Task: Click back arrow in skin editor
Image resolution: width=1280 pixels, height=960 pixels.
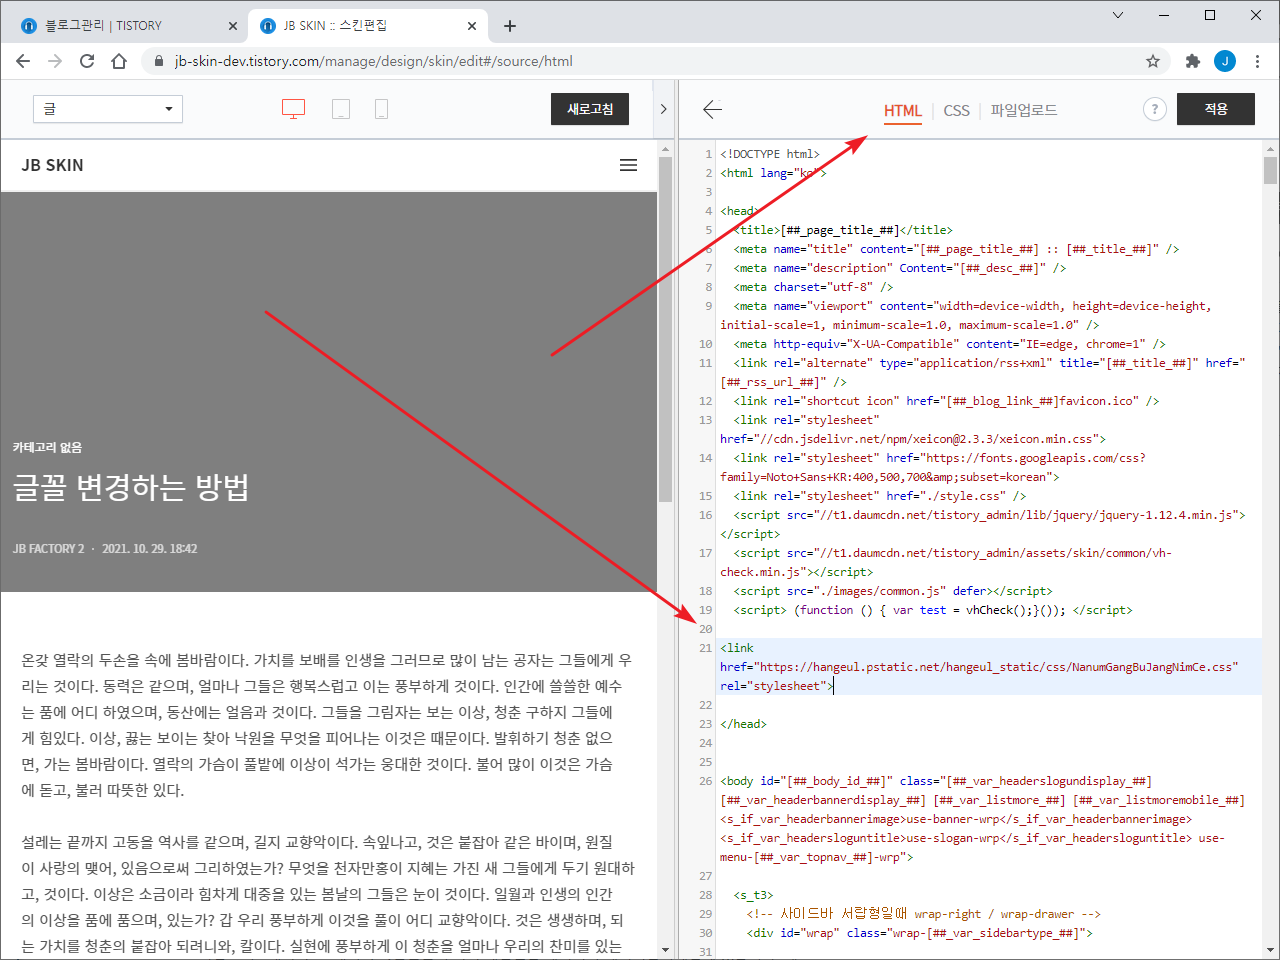Action: coord(712,109)
